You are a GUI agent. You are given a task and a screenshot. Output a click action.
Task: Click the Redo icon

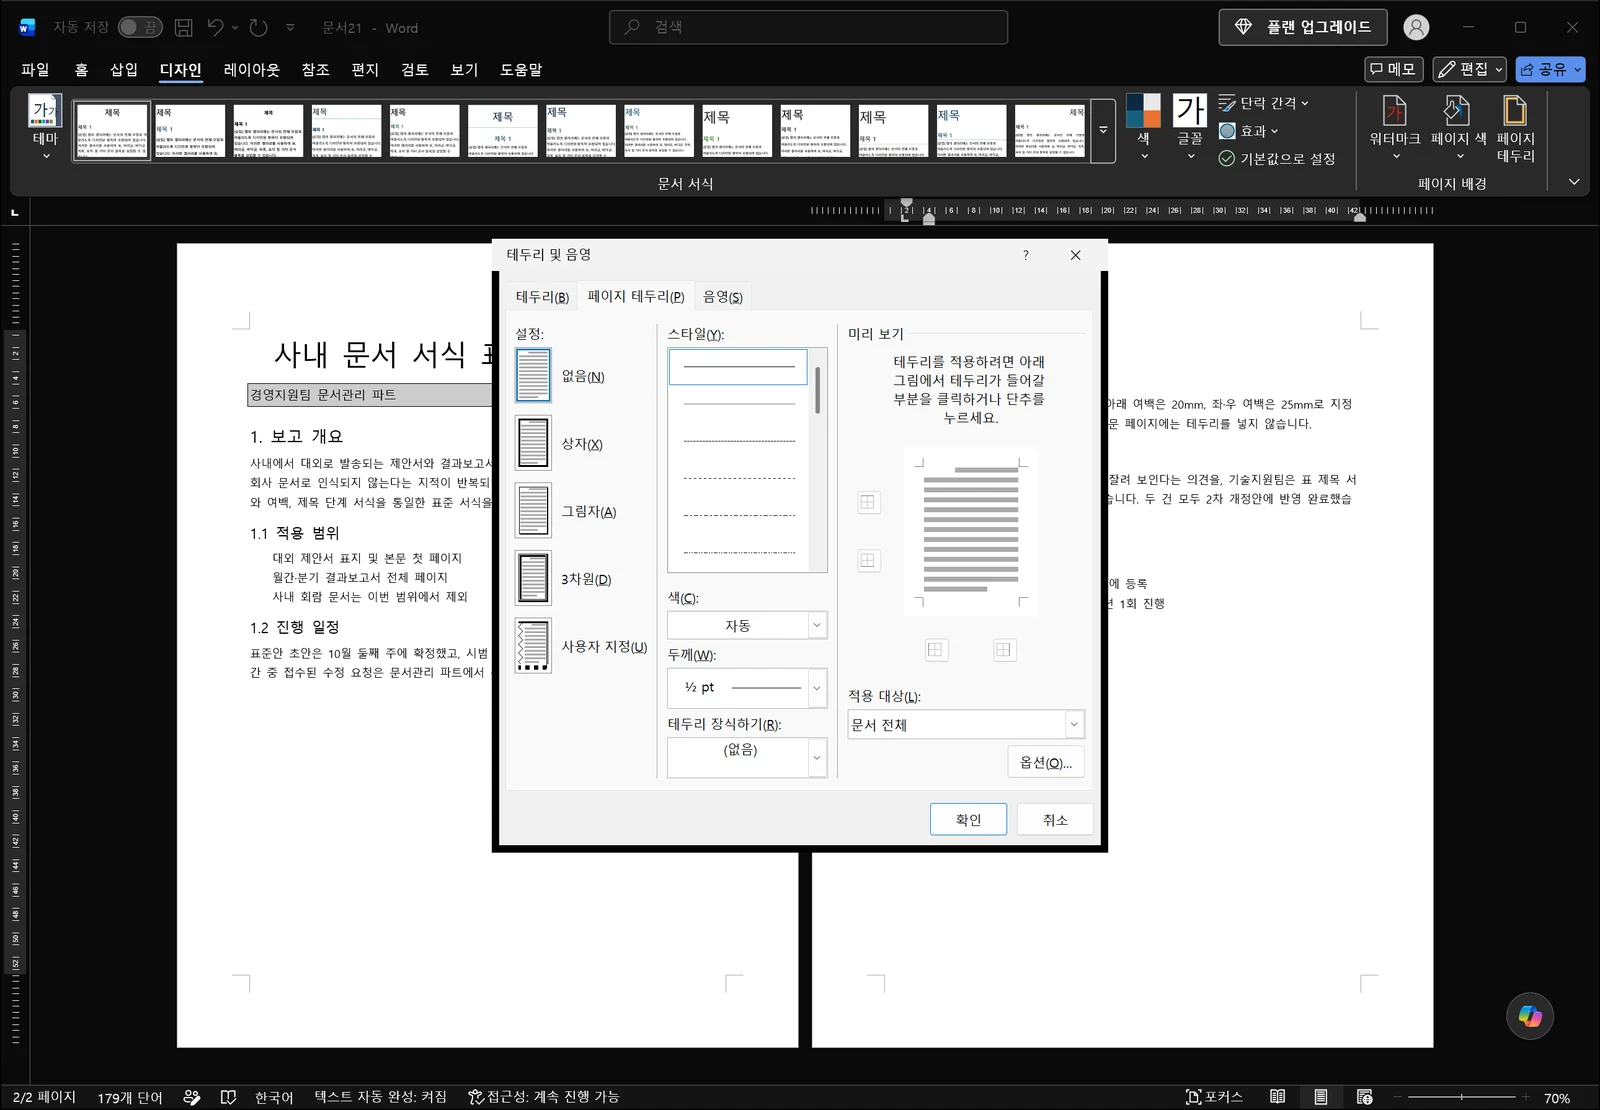click(x=259, y=28)
